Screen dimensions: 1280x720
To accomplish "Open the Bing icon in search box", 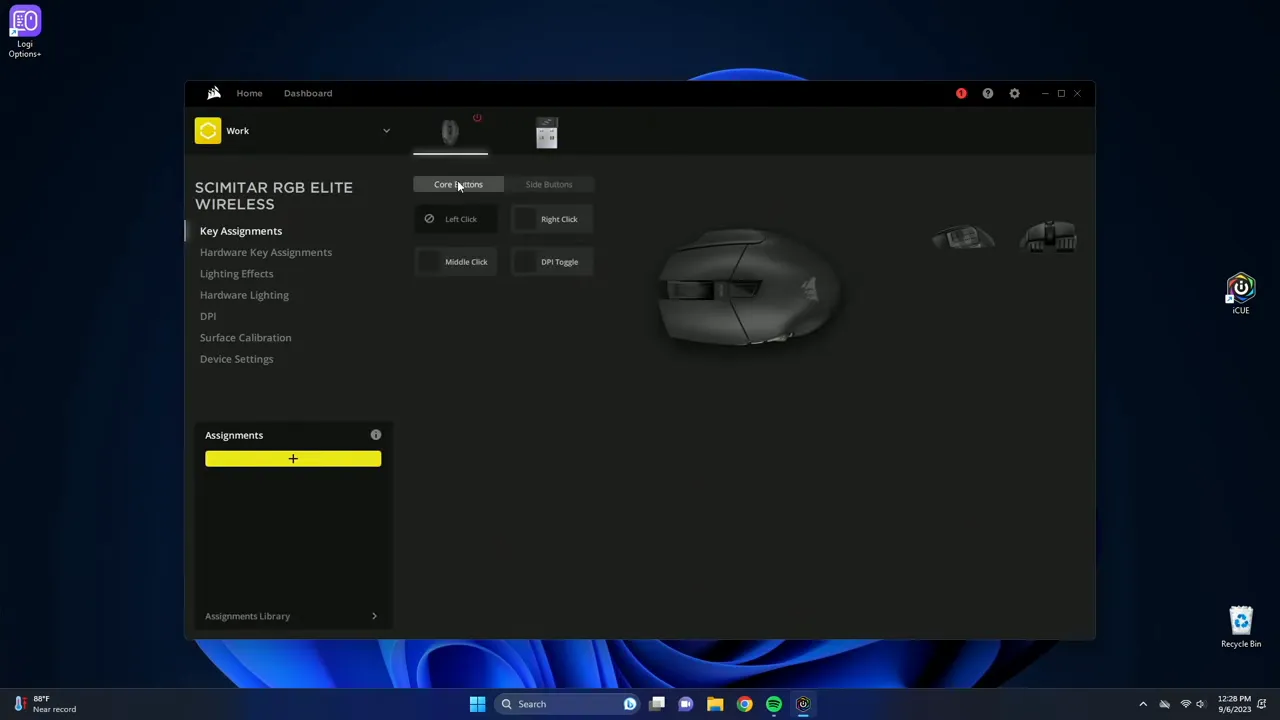I will pos(629,704).
